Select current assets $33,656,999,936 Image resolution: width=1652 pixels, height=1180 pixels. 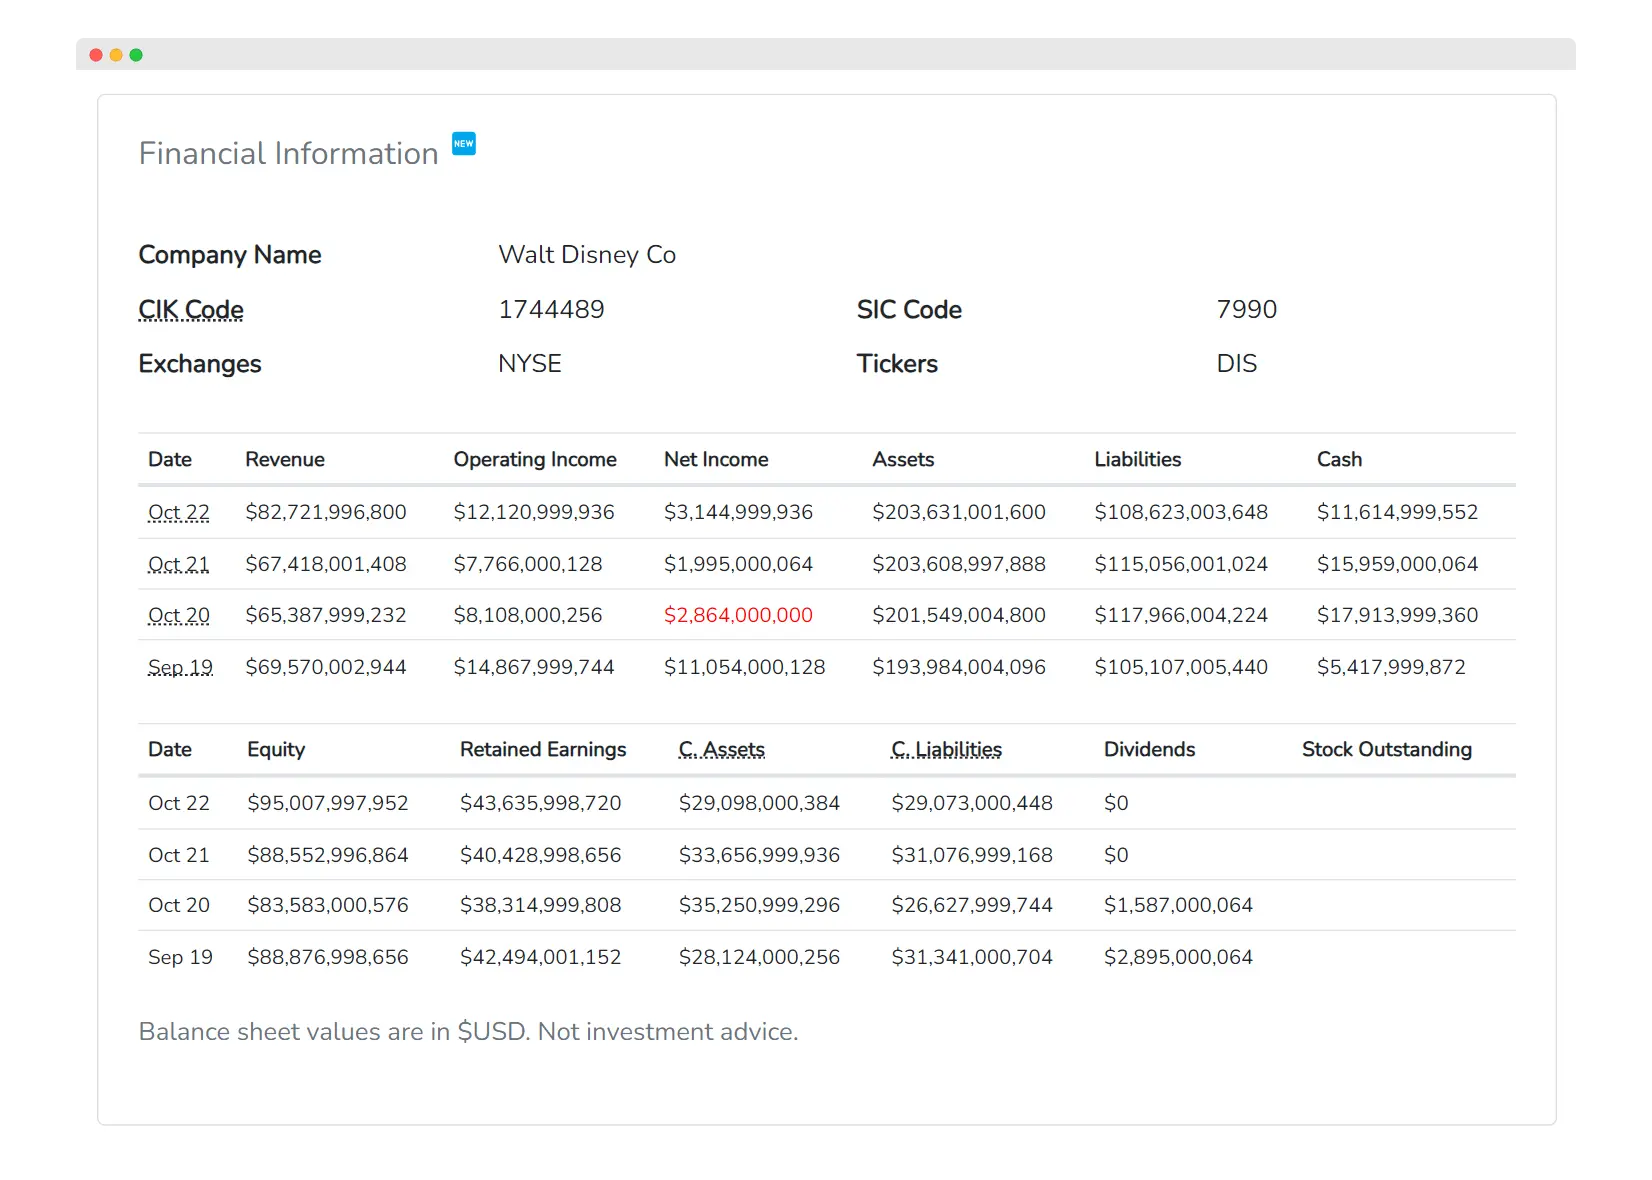(x=759, y=855)
